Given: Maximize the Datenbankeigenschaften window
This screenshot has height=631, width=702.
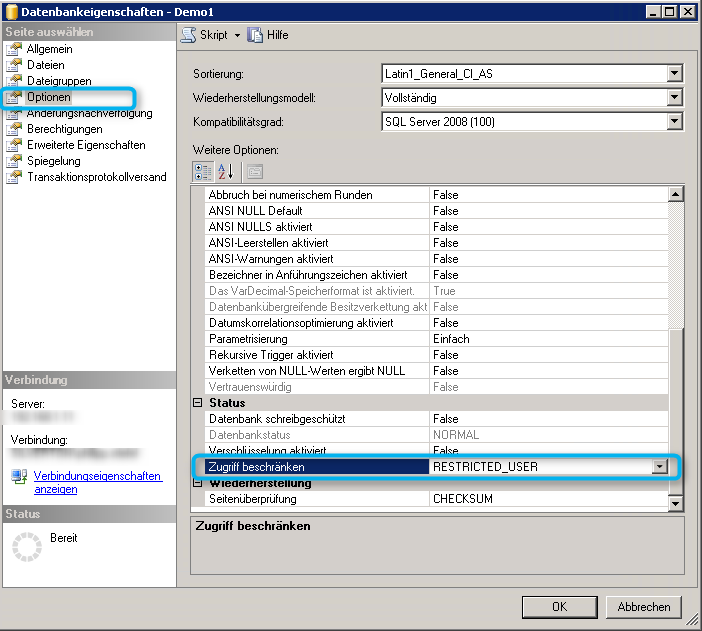Looking at the screenshot, I should 670,12.
